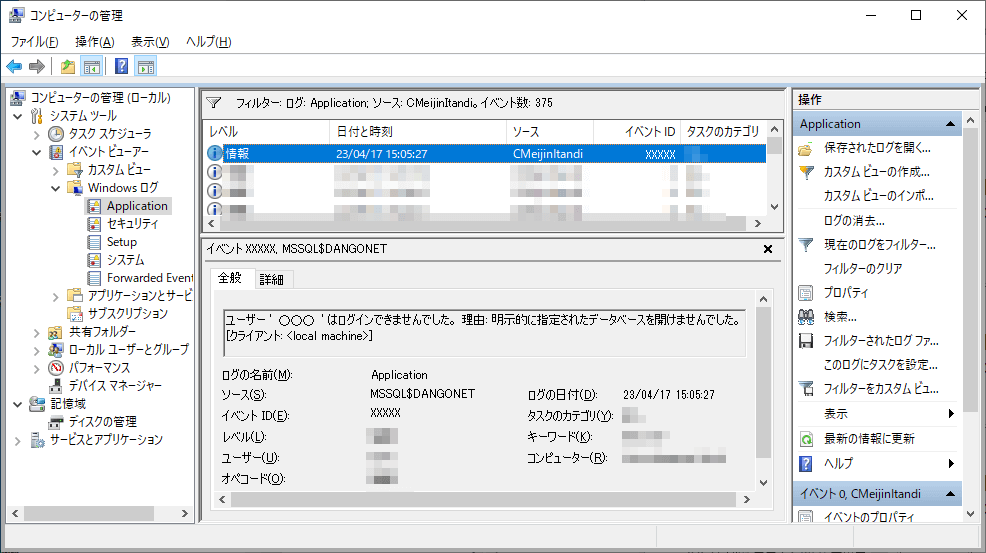Open プロパティ in the actions pane
The image size is (986, 553).
845,293
